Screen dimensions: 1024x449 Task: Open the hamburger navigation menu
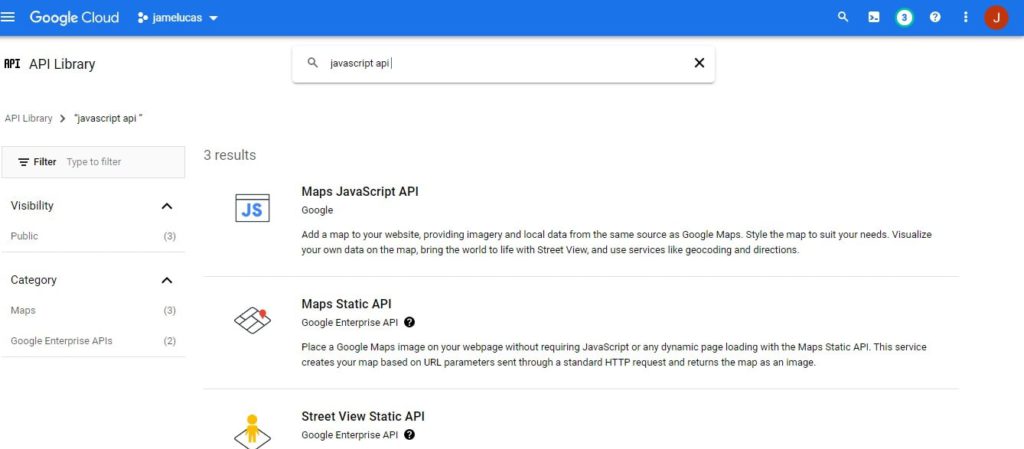9,17
